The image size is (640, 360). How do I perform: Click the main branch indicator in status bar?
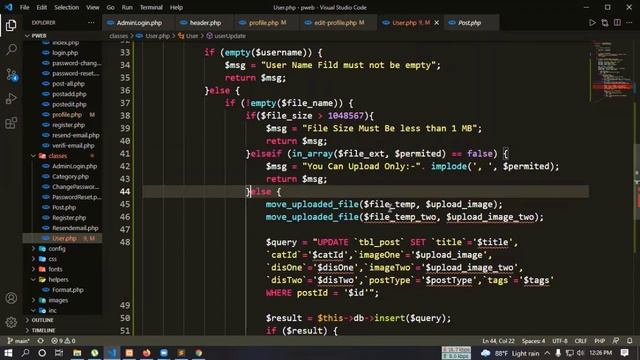tap(19, 341)
